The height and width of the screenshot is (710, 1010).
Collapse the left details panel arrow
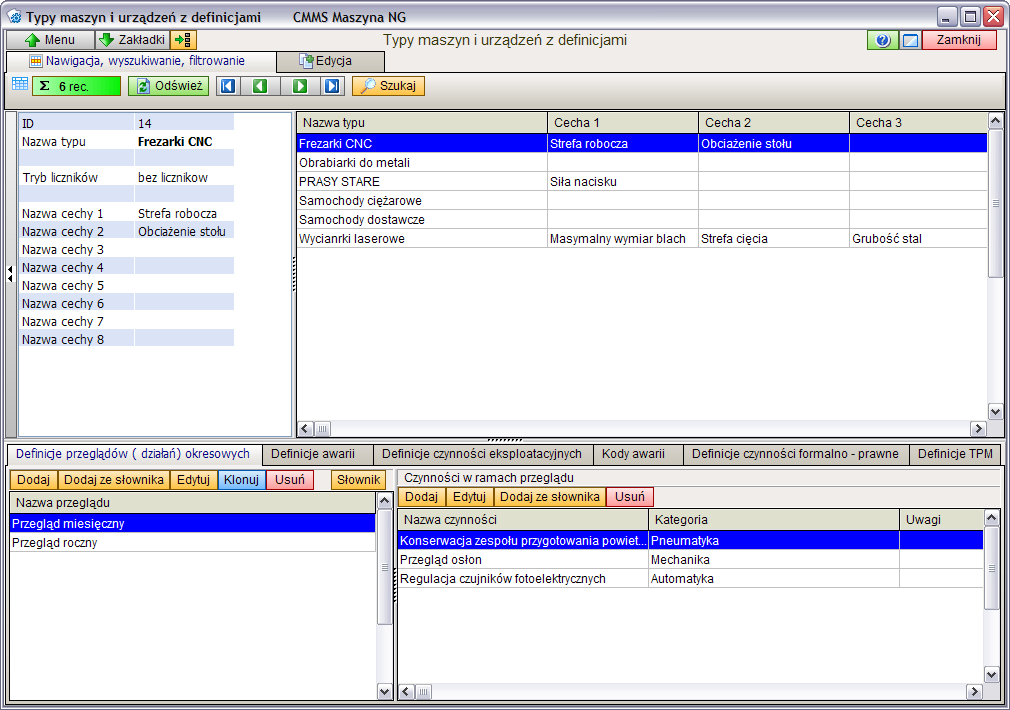tap(10, 274)
